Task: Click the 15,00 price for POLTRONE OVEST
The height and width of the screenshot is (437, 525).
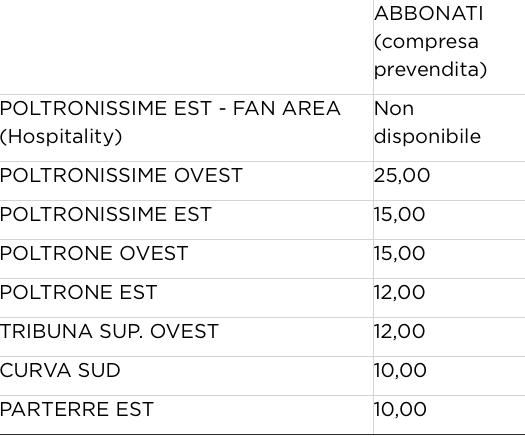Action: 399,253
